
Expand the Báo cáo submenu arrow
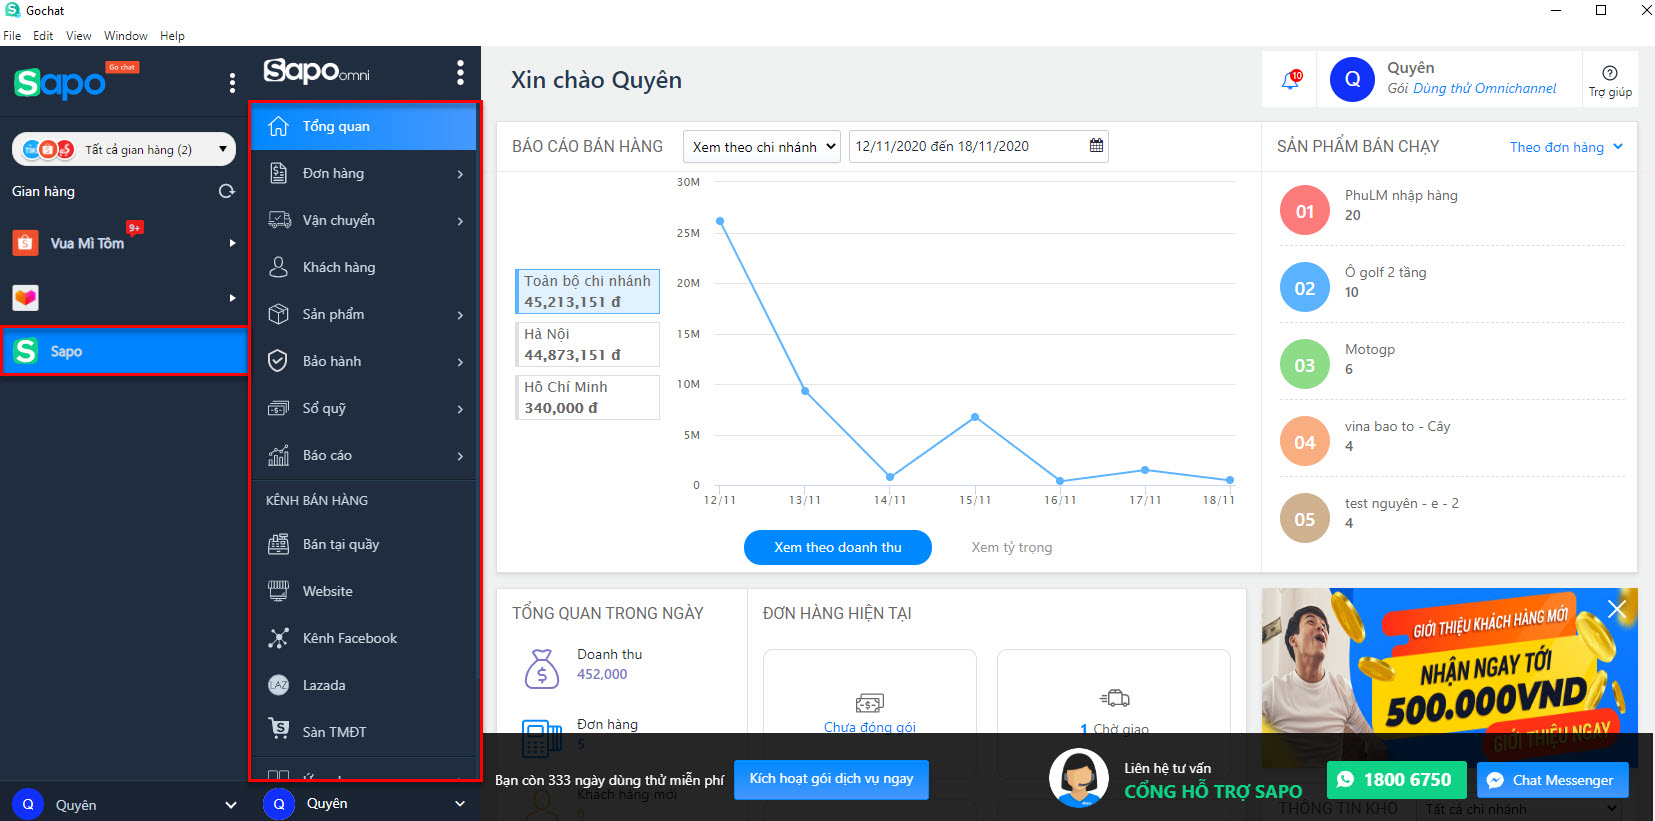(x=460, y=456)
